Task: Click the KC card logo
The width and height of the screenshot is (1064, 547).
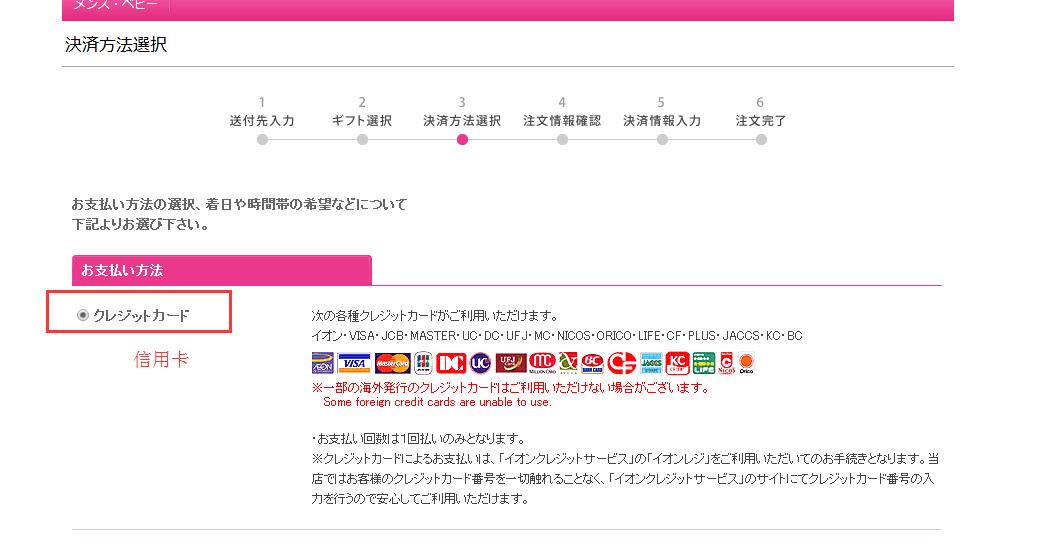Action: (x=677, y=362)
